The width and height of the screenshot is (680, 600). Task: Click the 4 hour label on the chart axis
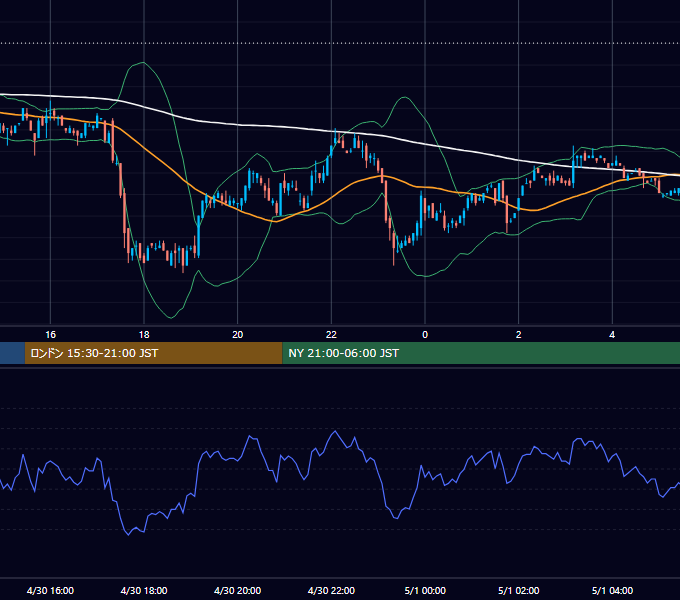pos(612,335)
